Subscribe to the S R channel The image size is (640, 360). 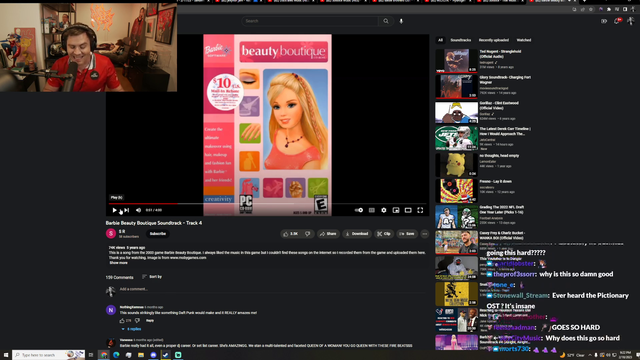click(158, 234)
